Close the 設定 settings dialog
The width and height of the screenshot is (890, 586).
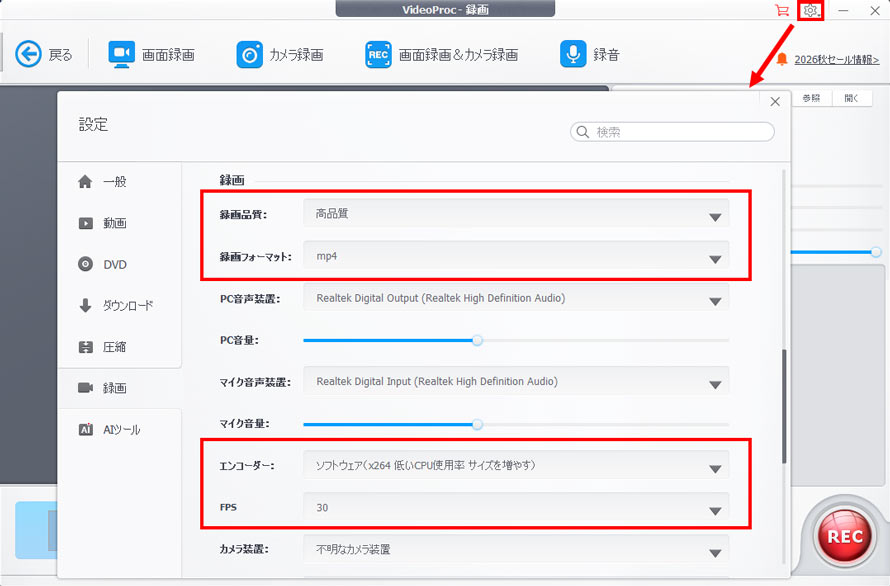point(775,102)
